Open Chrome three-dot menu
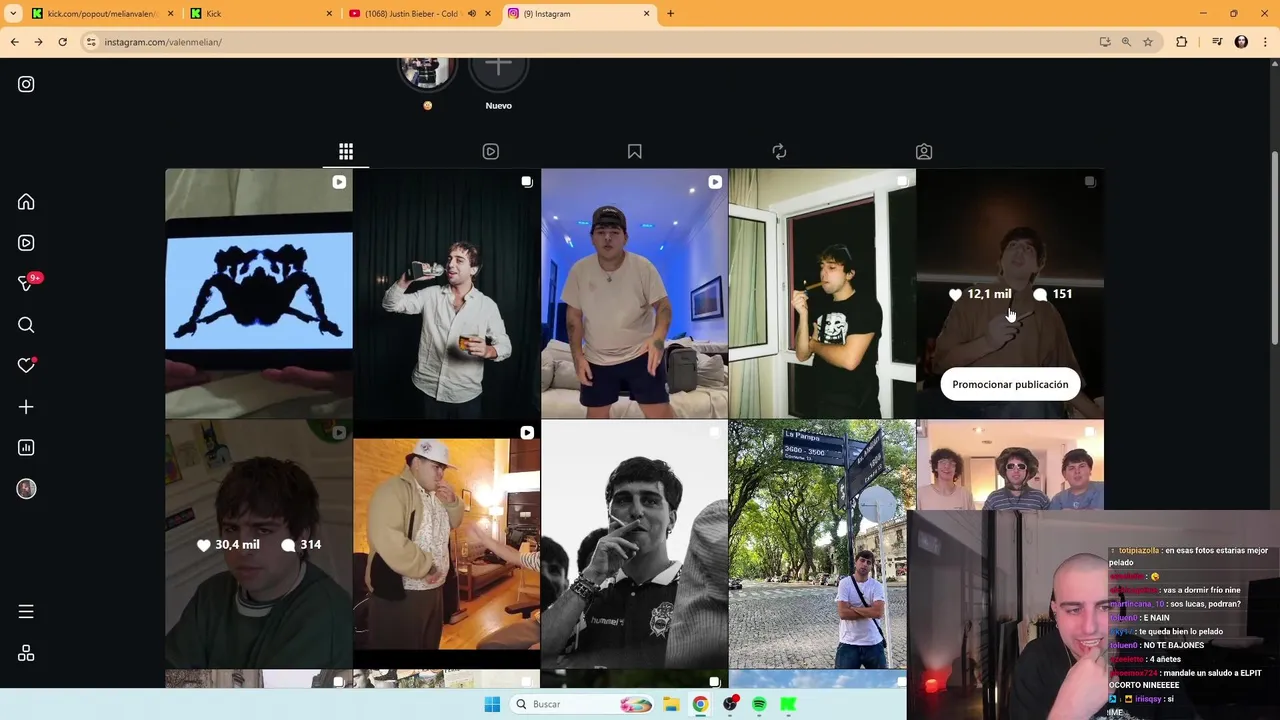Screen dimensions: 1280x720 (1265, 42)
